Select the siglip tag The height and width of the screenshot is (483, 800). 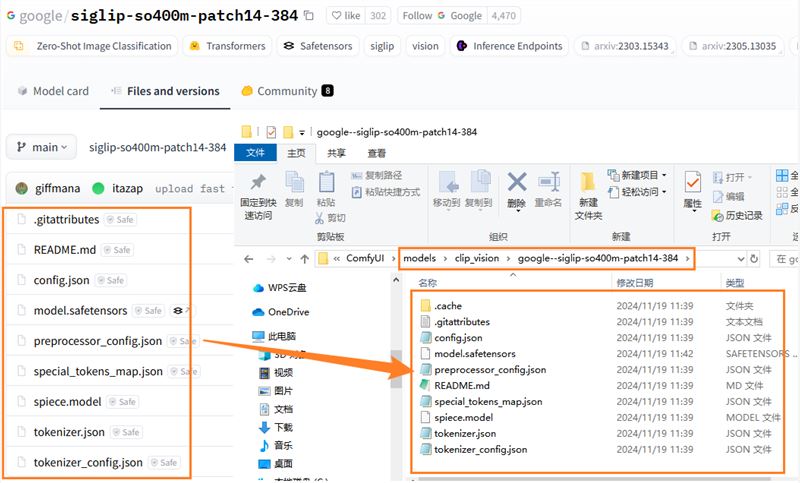pos(382,46)
